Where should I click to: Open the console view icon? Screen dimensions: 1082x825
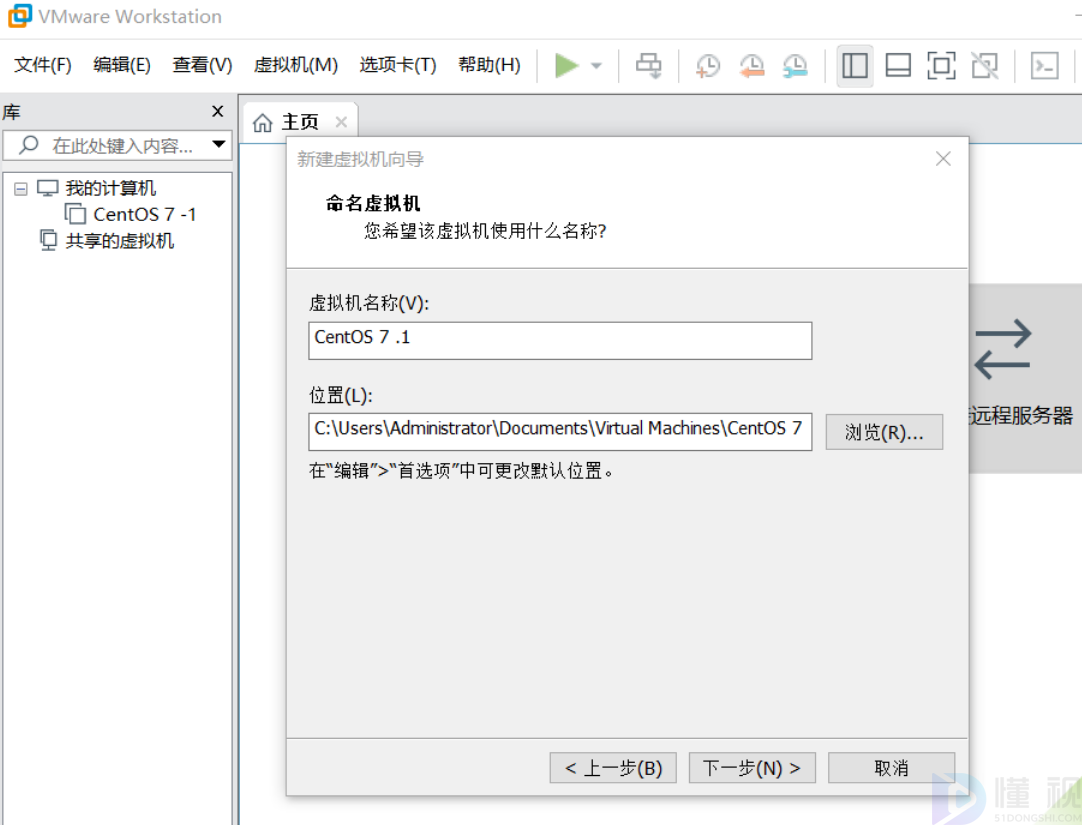click(1045, 66)
